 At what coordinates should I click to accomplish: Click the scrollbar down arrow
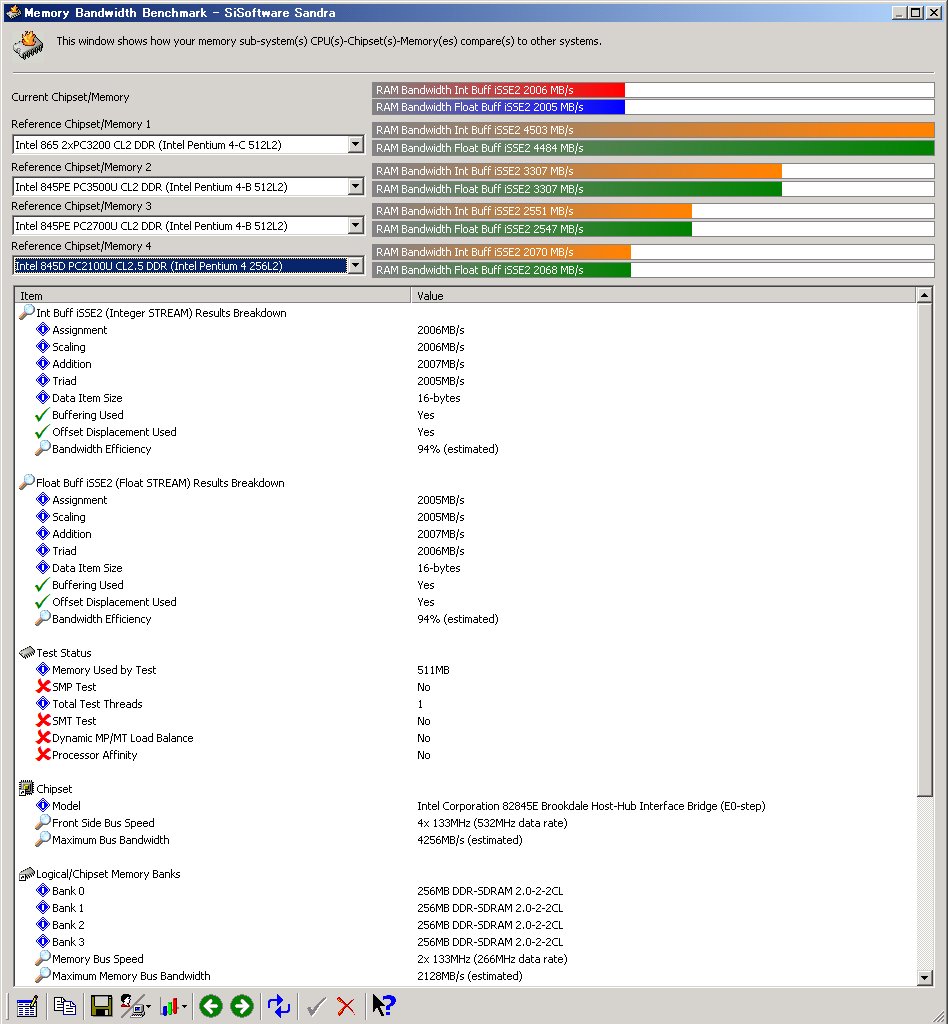pyautogui.click(x=924, y=978)
